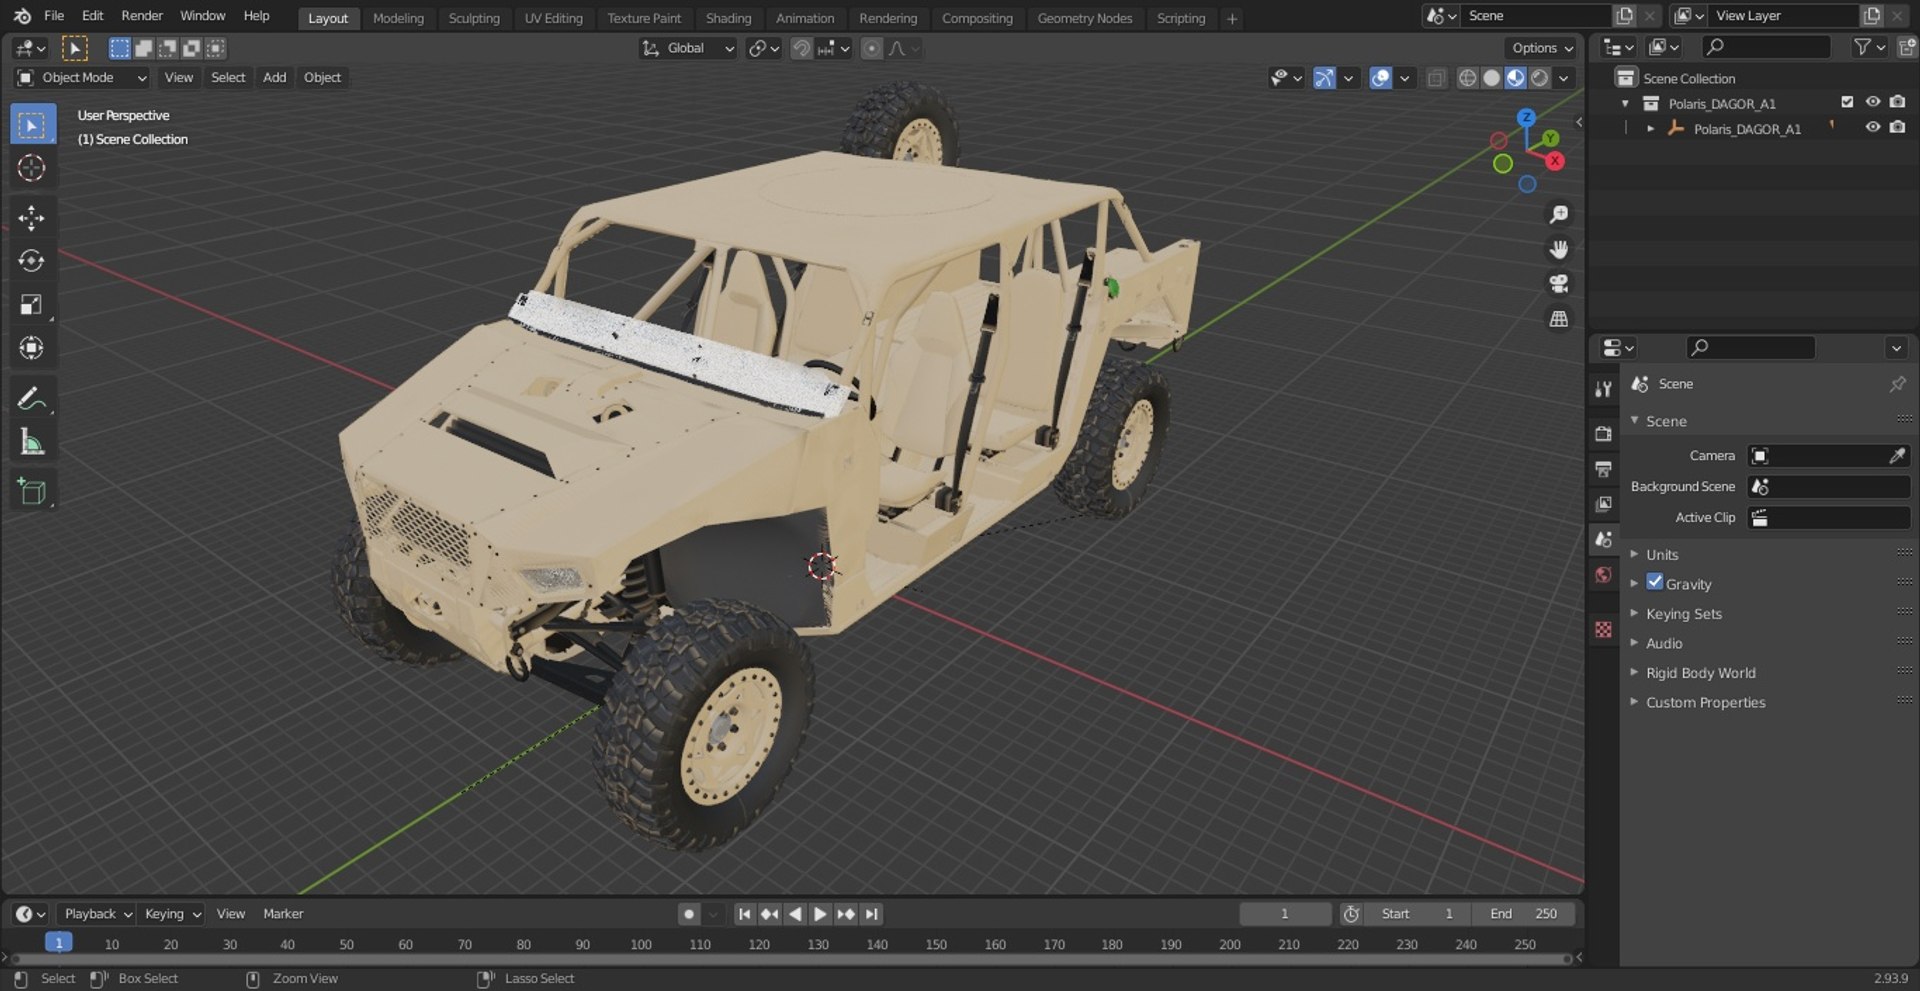Enable the Gravity checkbox

tap(1655, 582)
